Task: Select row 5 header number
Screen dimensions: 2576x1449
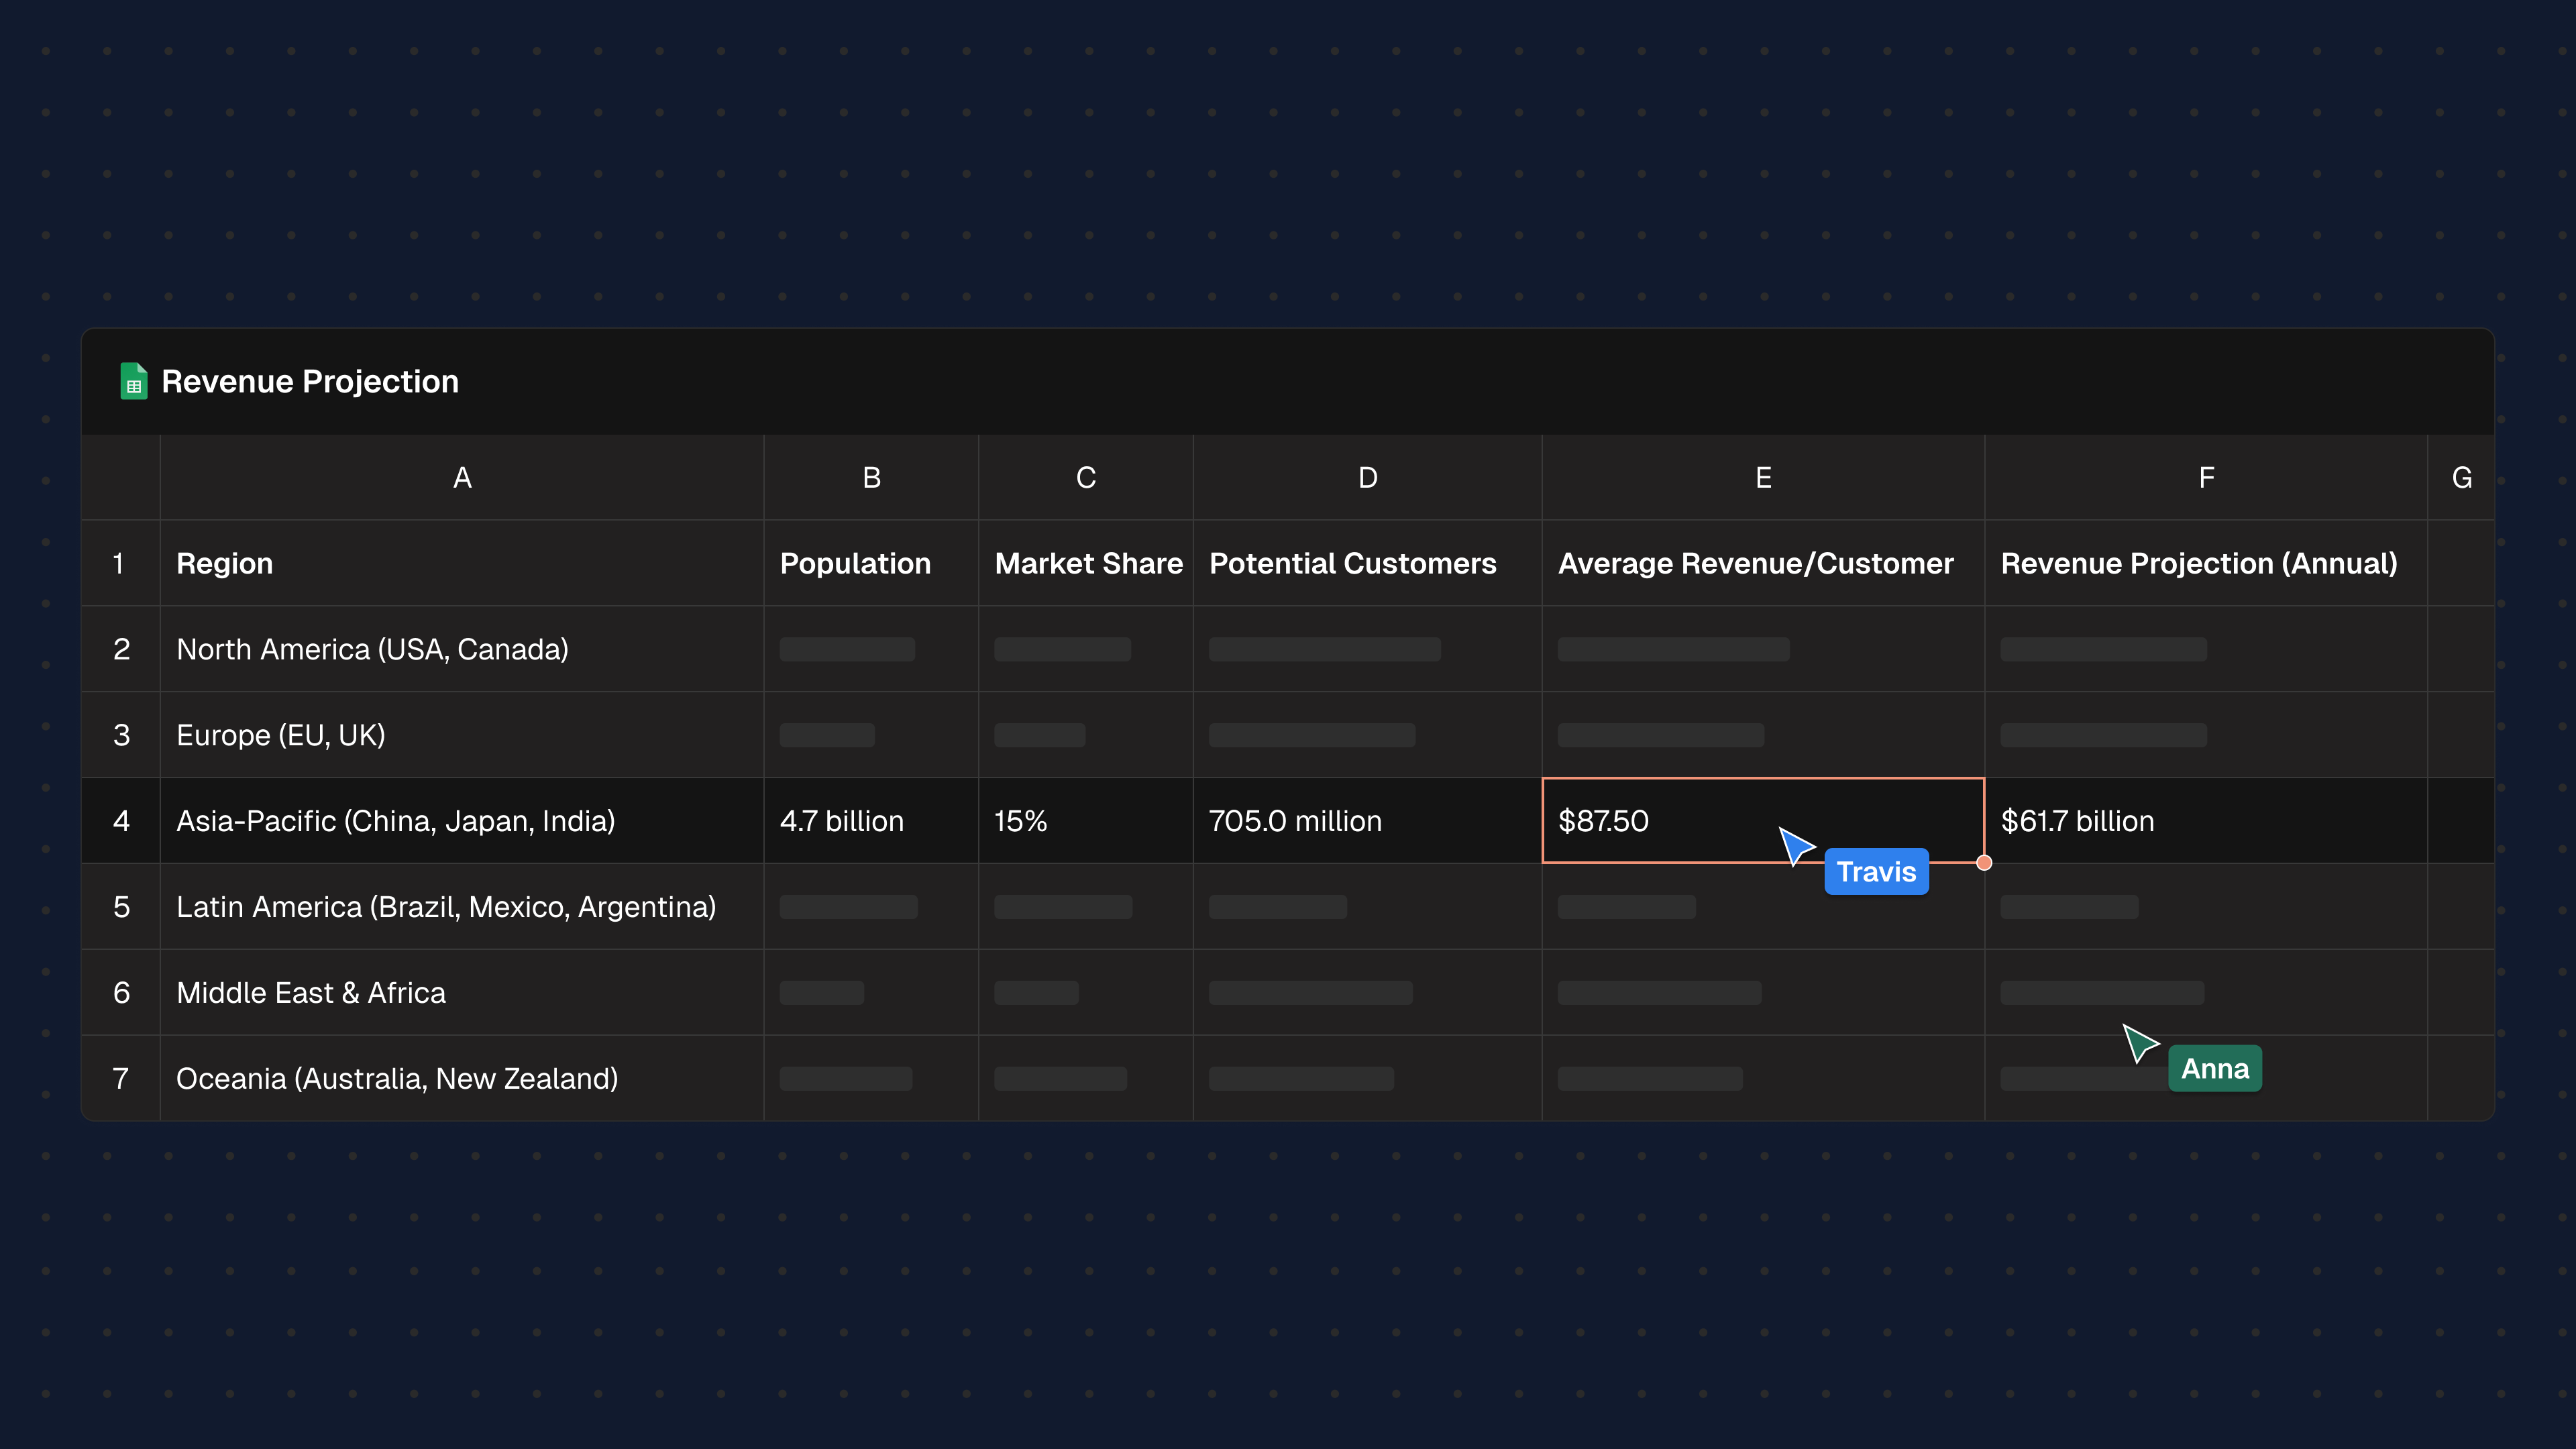Action: (121, 907)
